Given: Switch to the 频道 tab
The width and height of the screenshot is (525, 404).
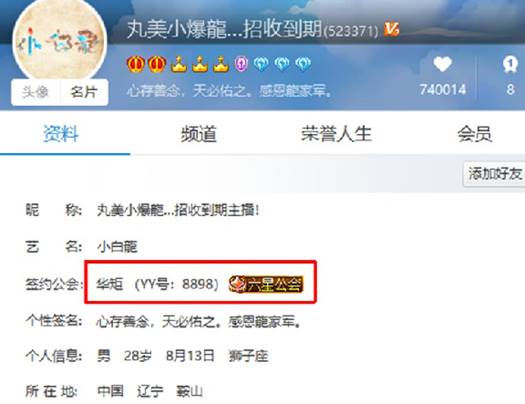Looking at the screenshot, I should [x=199, y=134].
